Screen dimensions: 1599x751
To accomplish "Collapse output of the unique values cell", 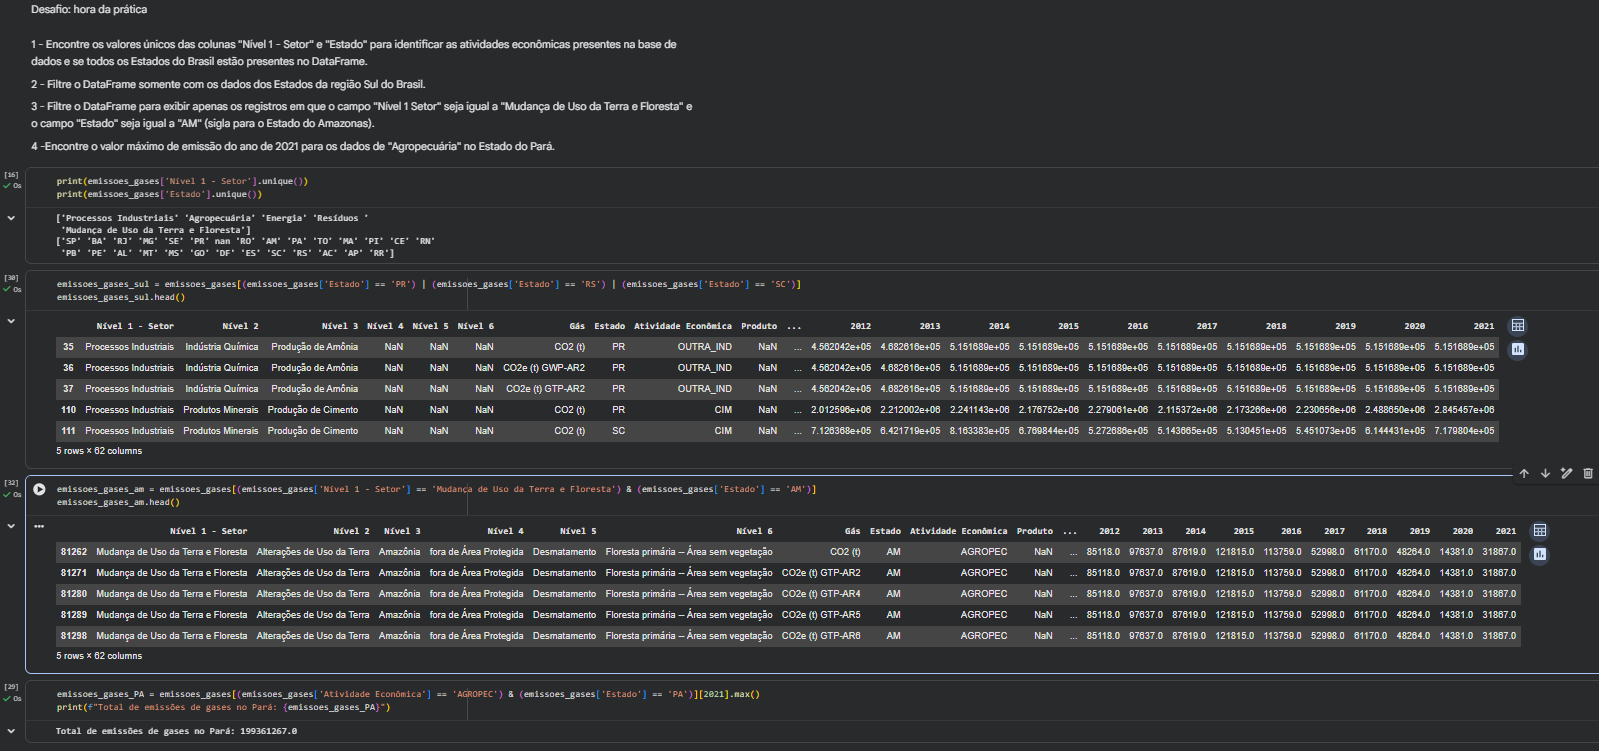I will click(11, 218).
